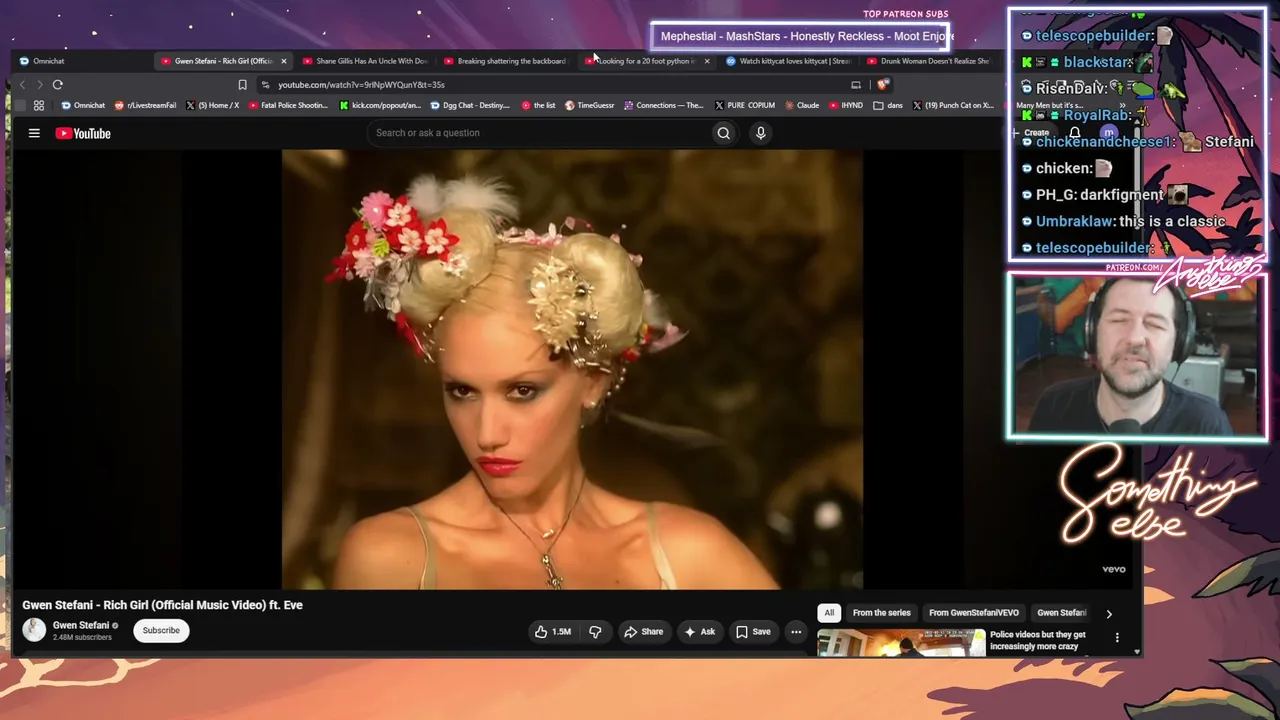Open the account avatar menu

coord(1108,133)
